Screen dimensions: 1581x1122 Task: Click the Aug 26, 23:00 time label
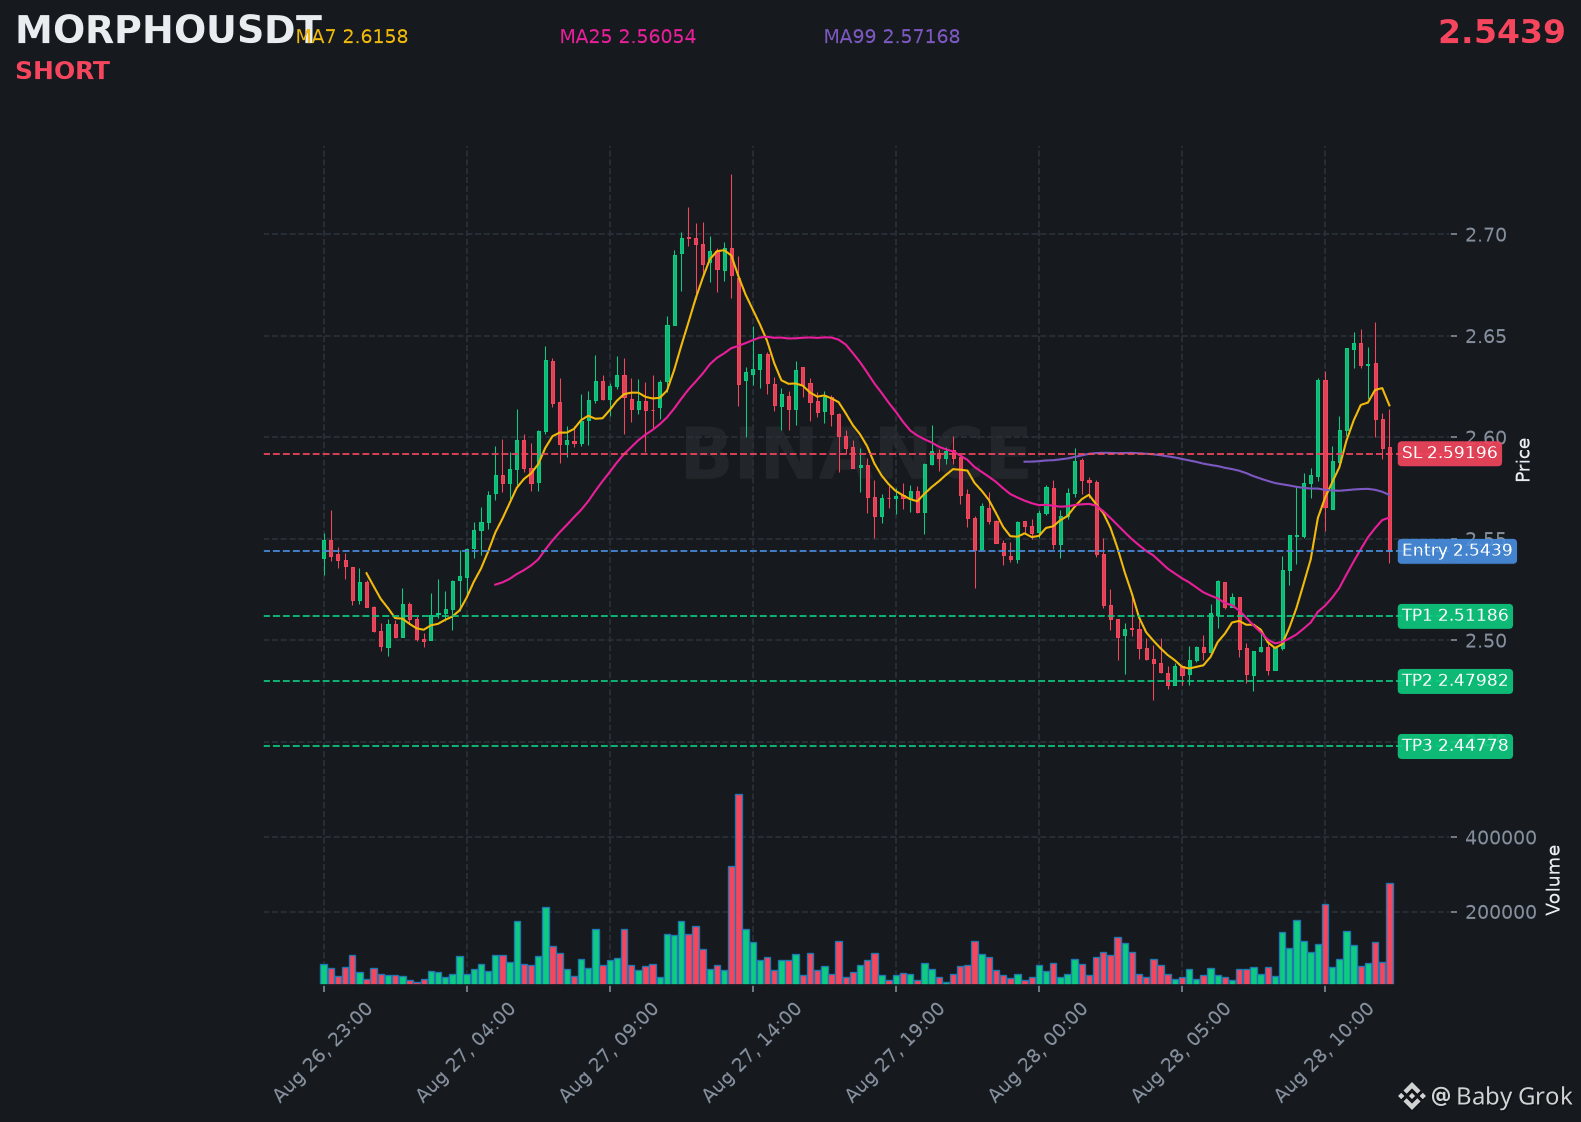click(324, 1053)
